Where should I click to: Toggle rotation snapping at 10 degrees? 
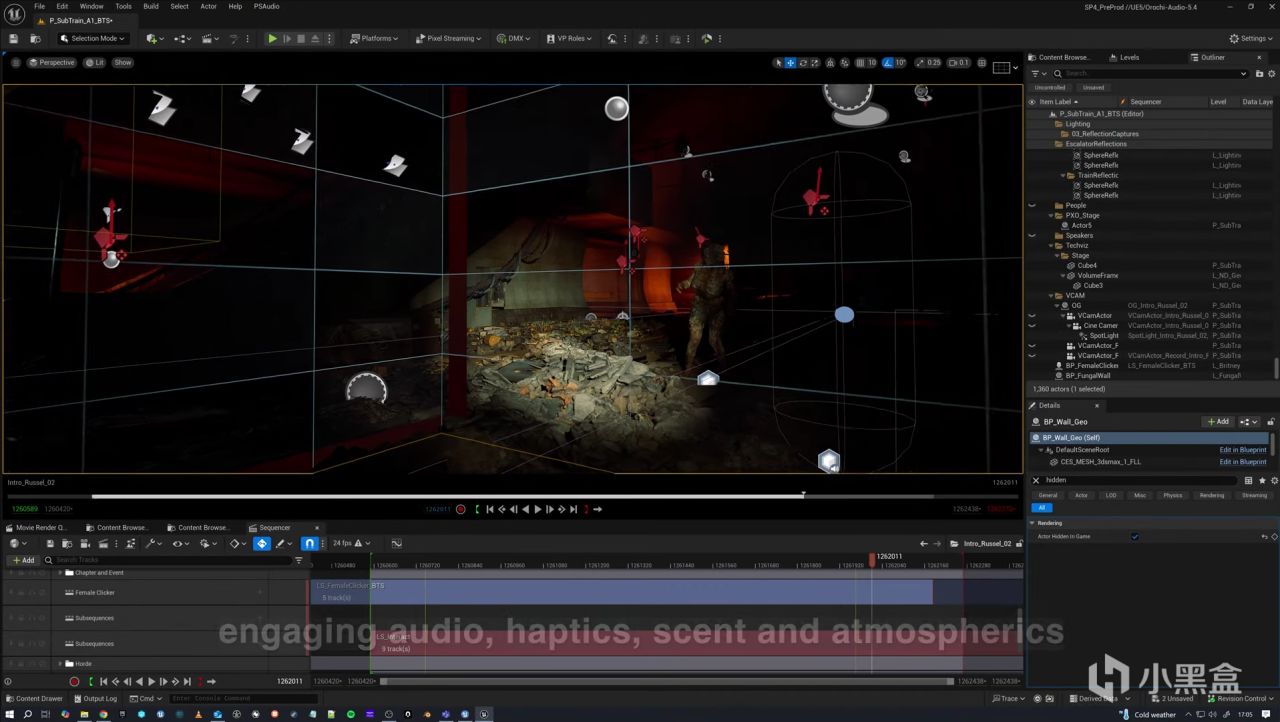pos(889,62)
